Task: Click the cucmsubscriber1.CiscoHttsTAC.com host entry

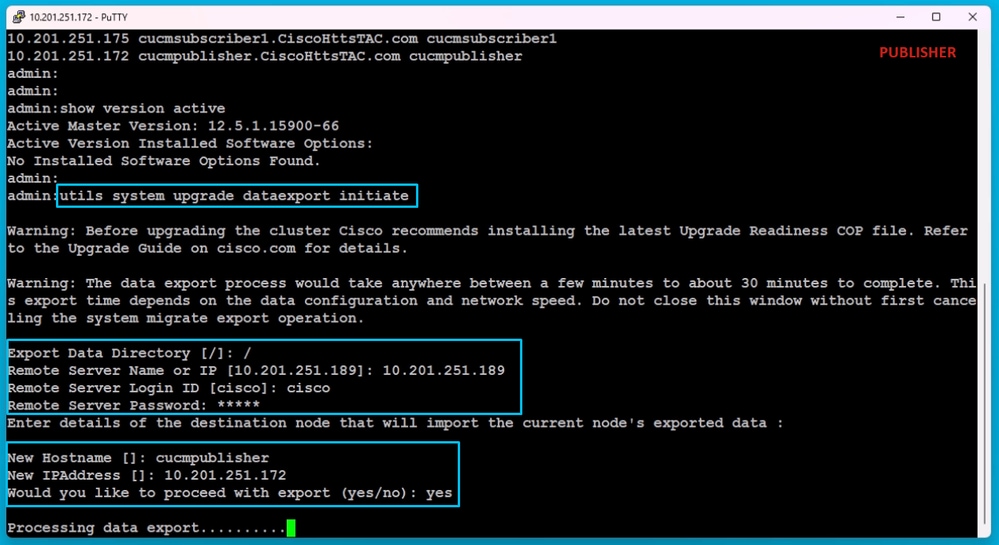Action: point(282,39)
